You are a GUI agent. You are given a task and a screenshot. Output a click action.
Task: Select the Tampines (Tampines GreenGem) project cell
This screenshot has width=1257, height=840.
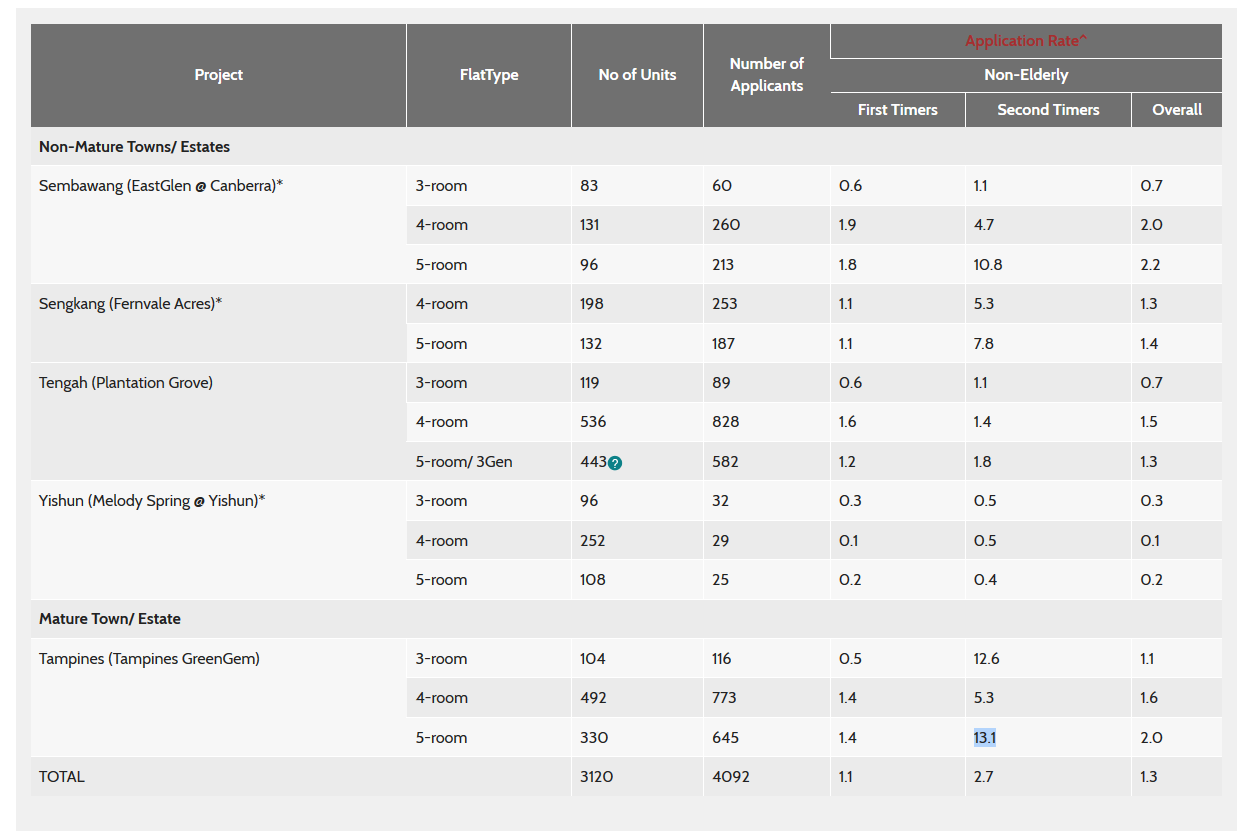pos(149,659)
